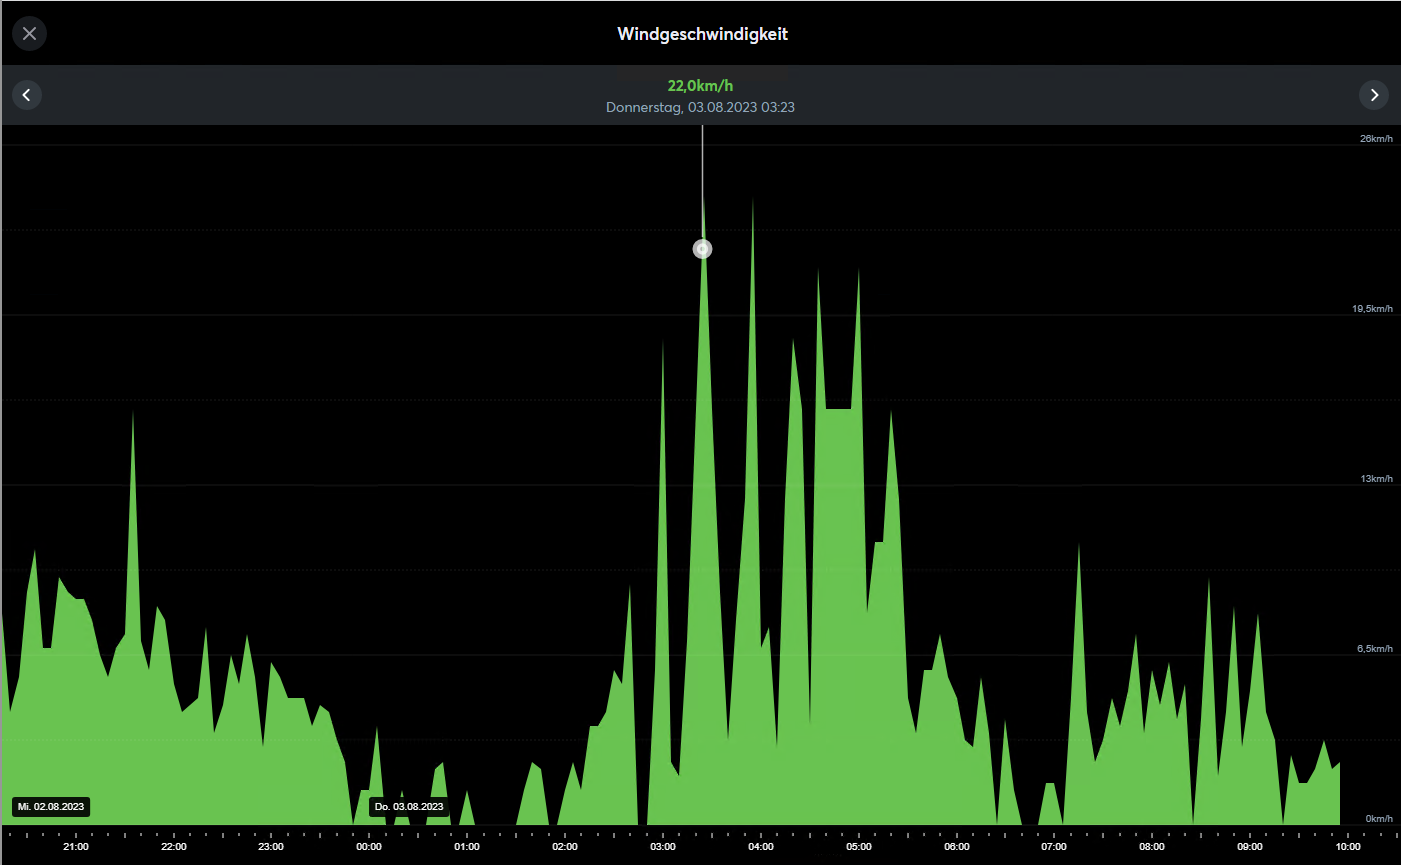
Task: Click the 05:00 time axis label
Action: (x=859, y=847)
